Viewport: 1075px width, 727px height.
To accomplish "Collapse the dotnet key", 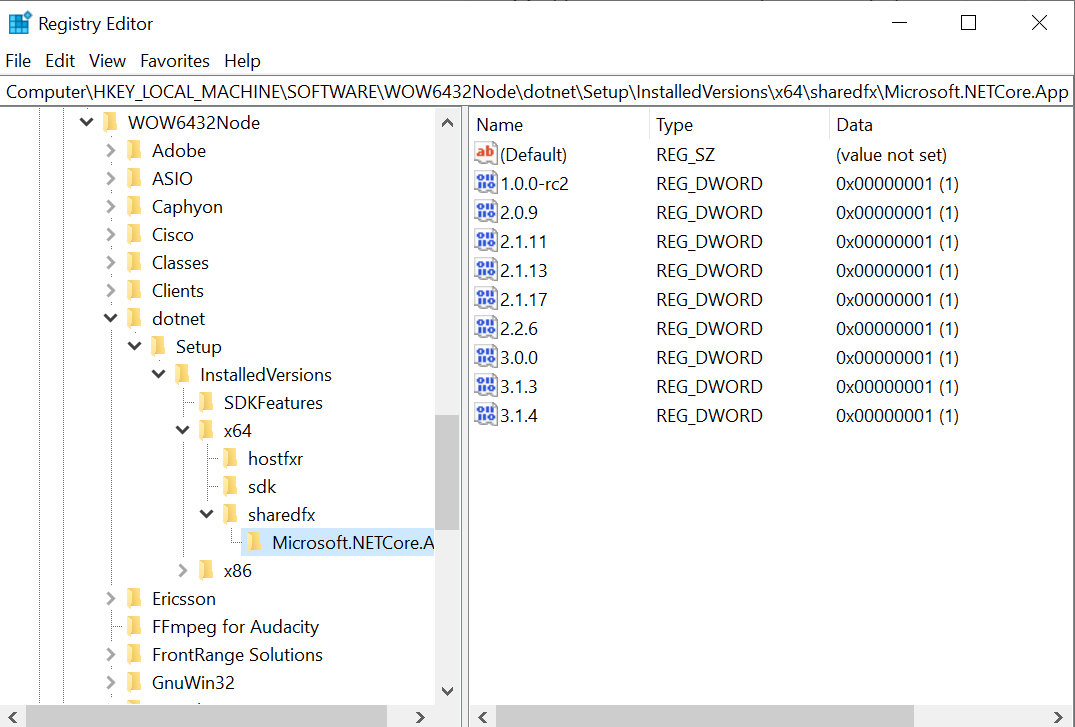I will (110, 318).
